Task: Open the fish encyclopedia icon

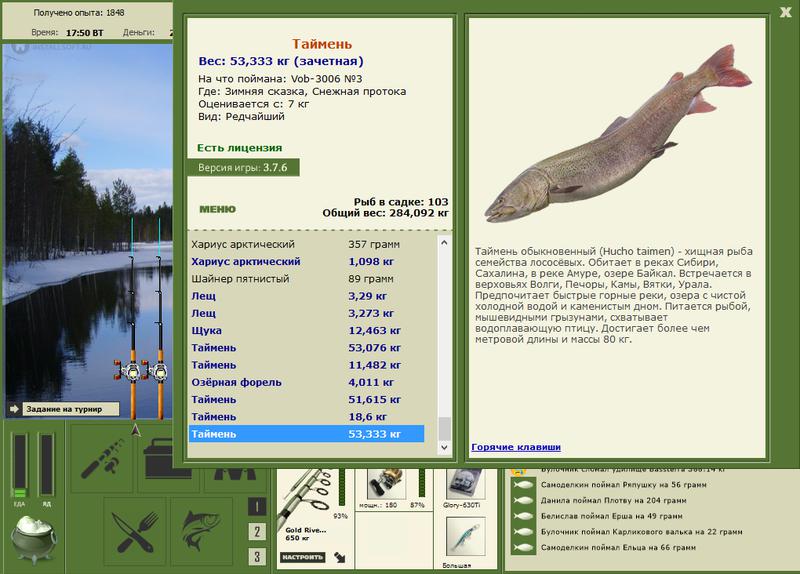Action: point(201,532)
